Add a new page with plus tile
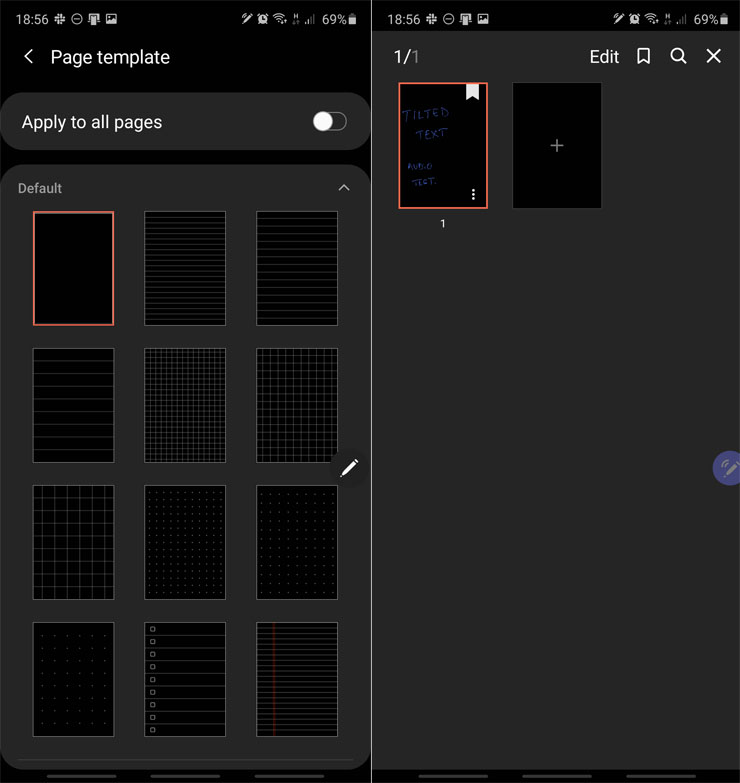The image size is (740, 783). [x=557, y=146]
